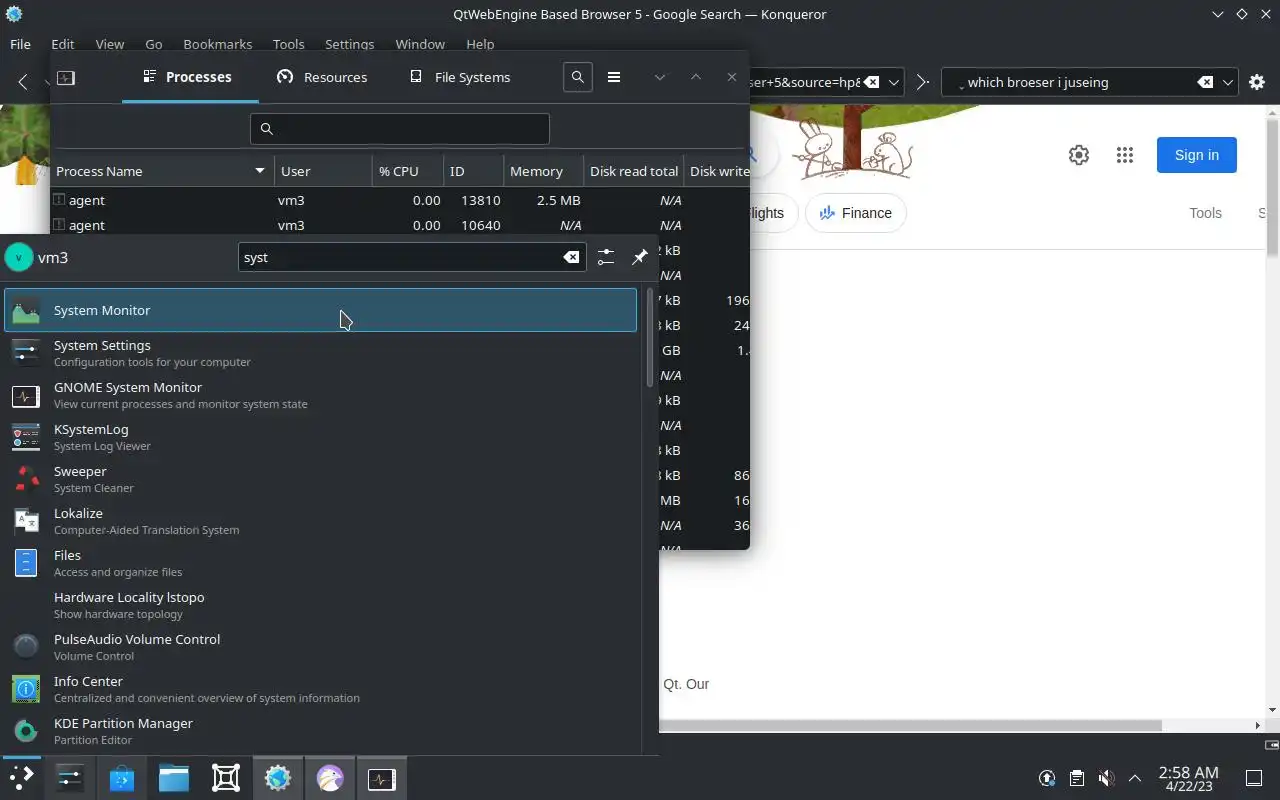1280x800 pixels.
Task: Pin the launcher open with pin icon
Action: pos(640,257)
